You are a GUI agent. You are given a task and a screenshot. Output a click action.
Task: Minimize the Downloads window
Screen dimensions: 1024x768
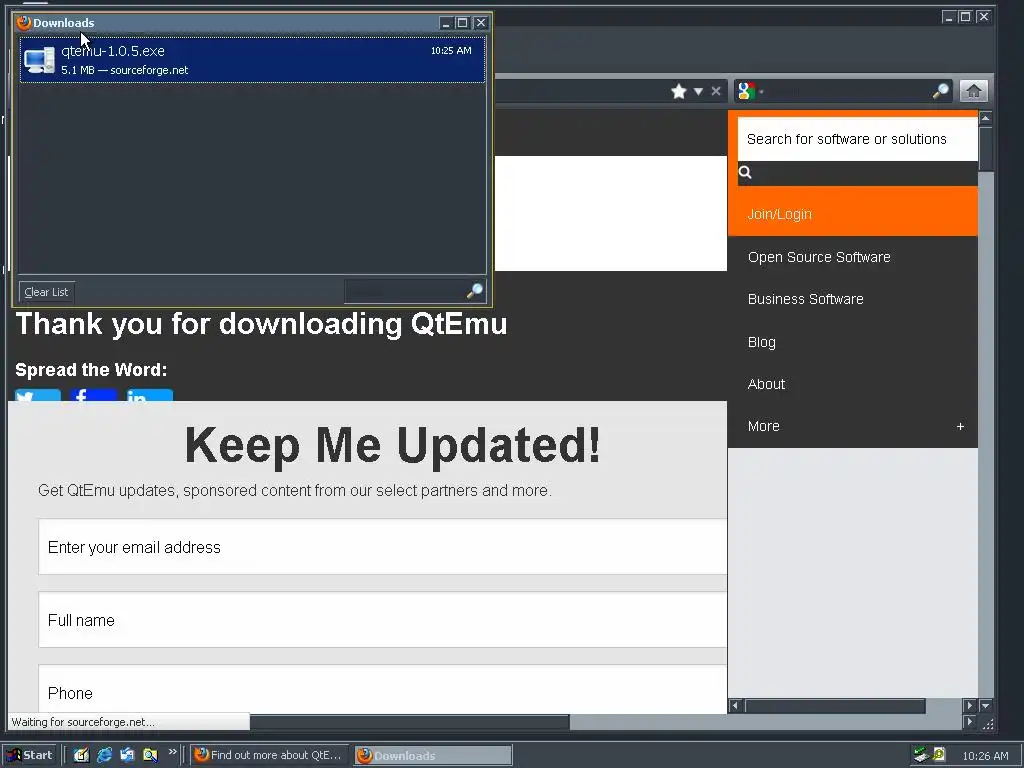(x=446, y=23)
